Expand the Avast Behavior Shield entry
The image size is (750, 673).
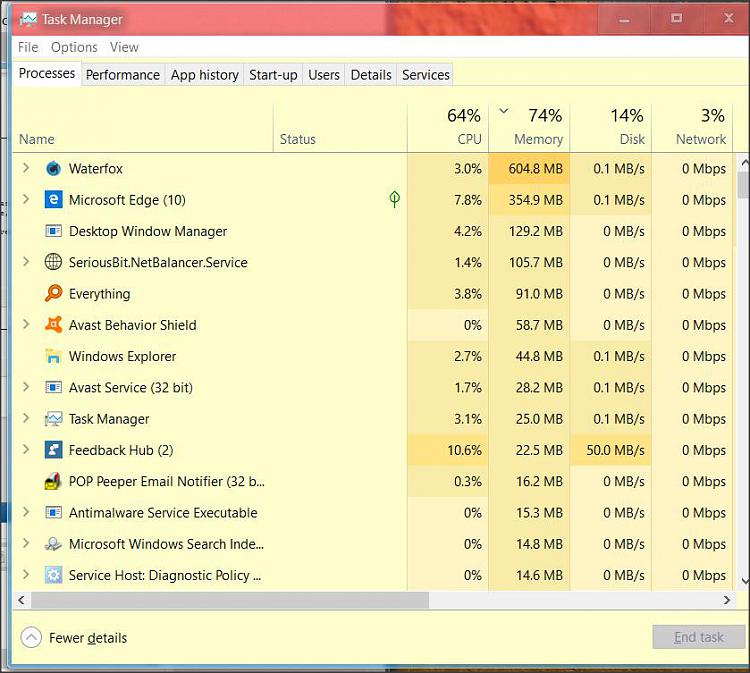coord(26,324)
